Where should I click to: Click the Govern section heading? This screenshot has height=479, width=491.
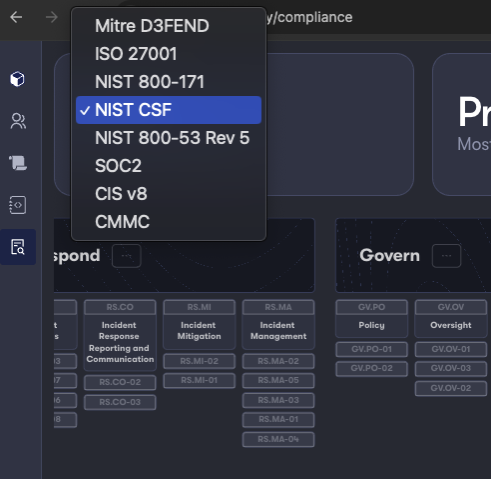(x=390, y=256)
